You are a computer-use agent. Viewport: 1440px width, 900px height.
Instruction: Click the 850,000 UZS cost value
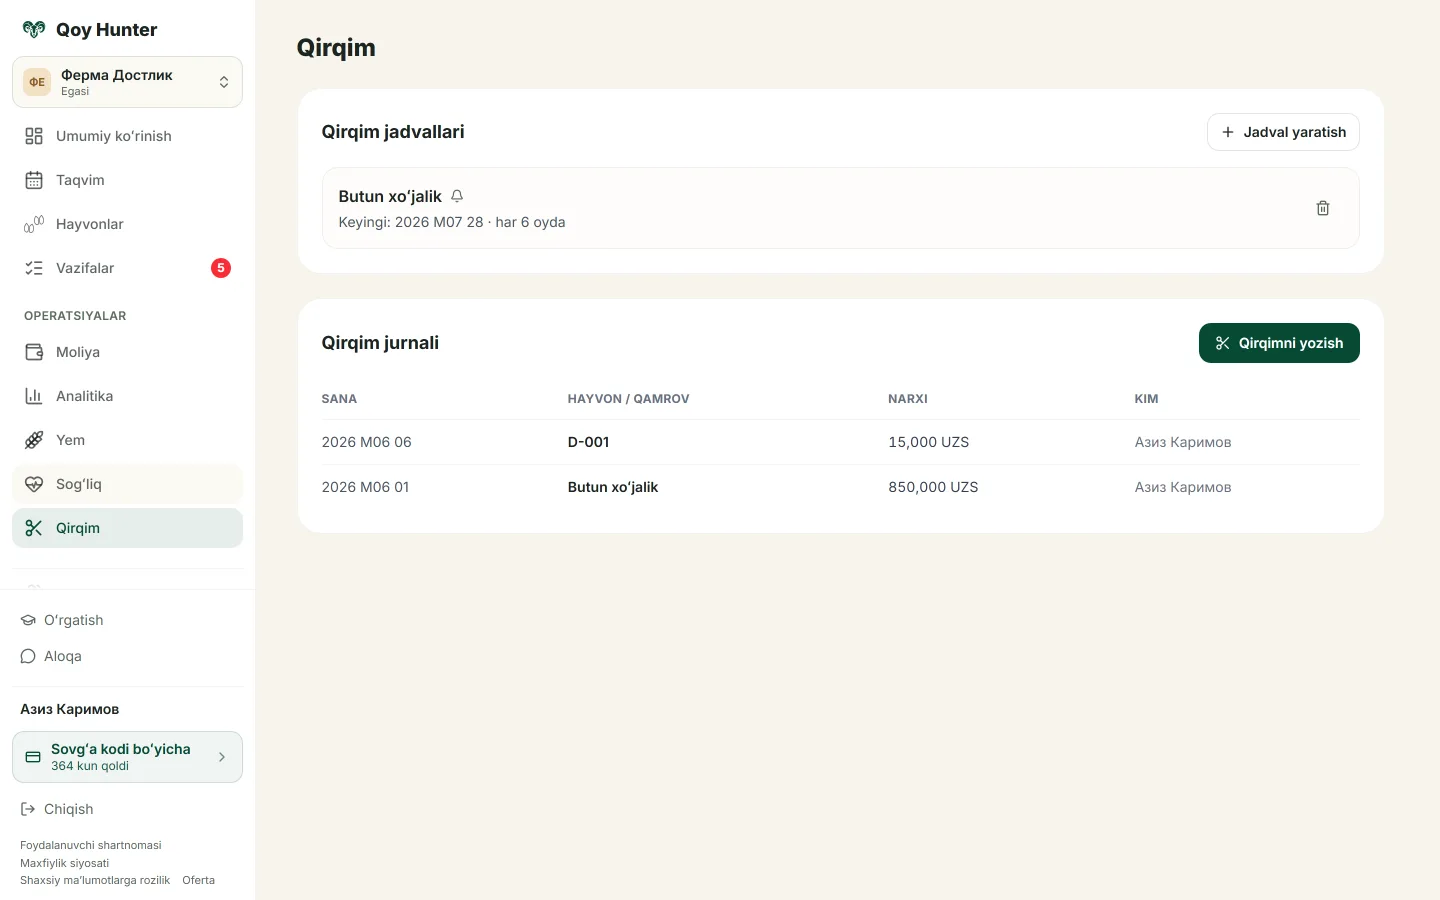[x=933, y=487]
